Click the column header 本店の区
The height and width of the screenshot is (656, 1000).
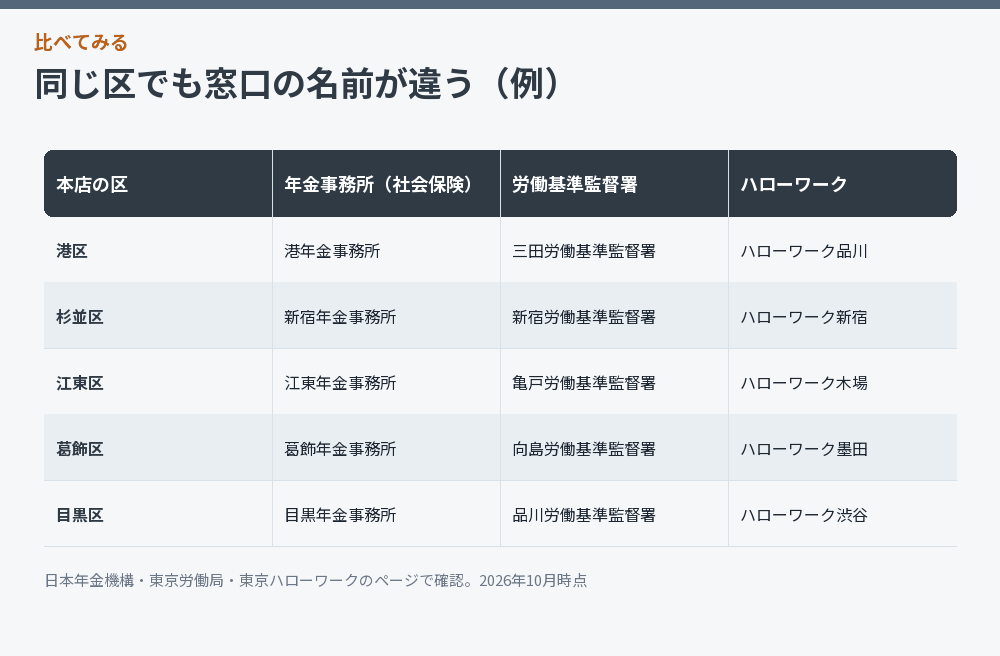(x=158, y=184)
